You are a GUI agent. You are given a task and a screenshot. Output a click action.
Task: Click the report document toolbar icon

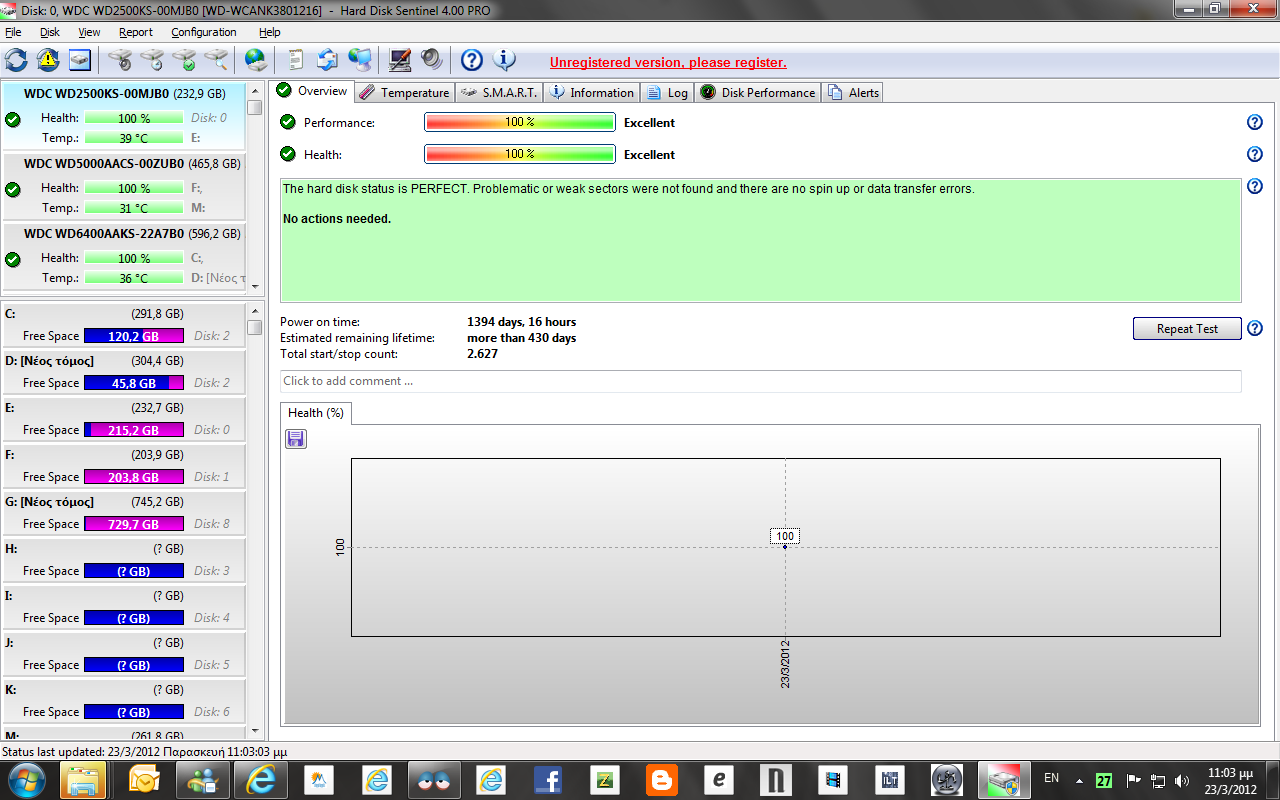click(296, 59)
